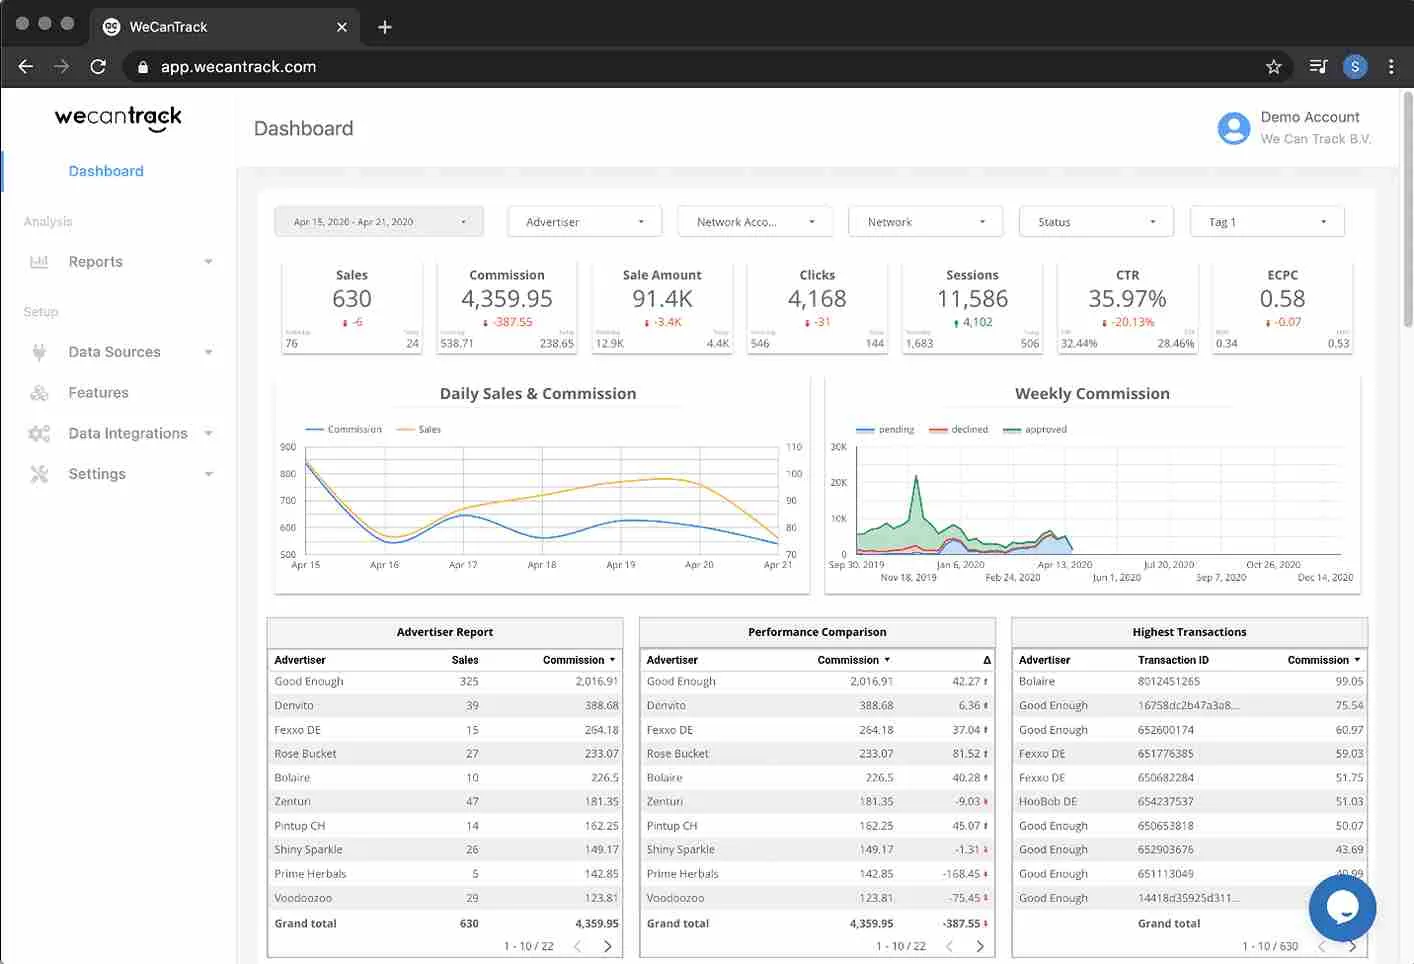The image size is (1414, 964).
Task: Switch to the Dashboard section
Action: tap(106, 171)
